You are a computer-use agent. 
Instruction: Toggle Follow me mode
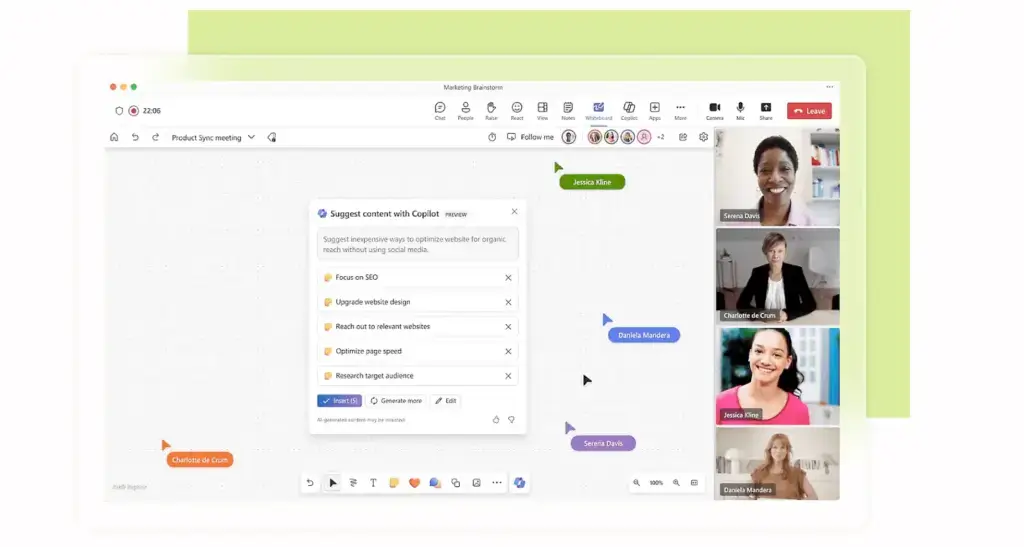tap(531, 137)
